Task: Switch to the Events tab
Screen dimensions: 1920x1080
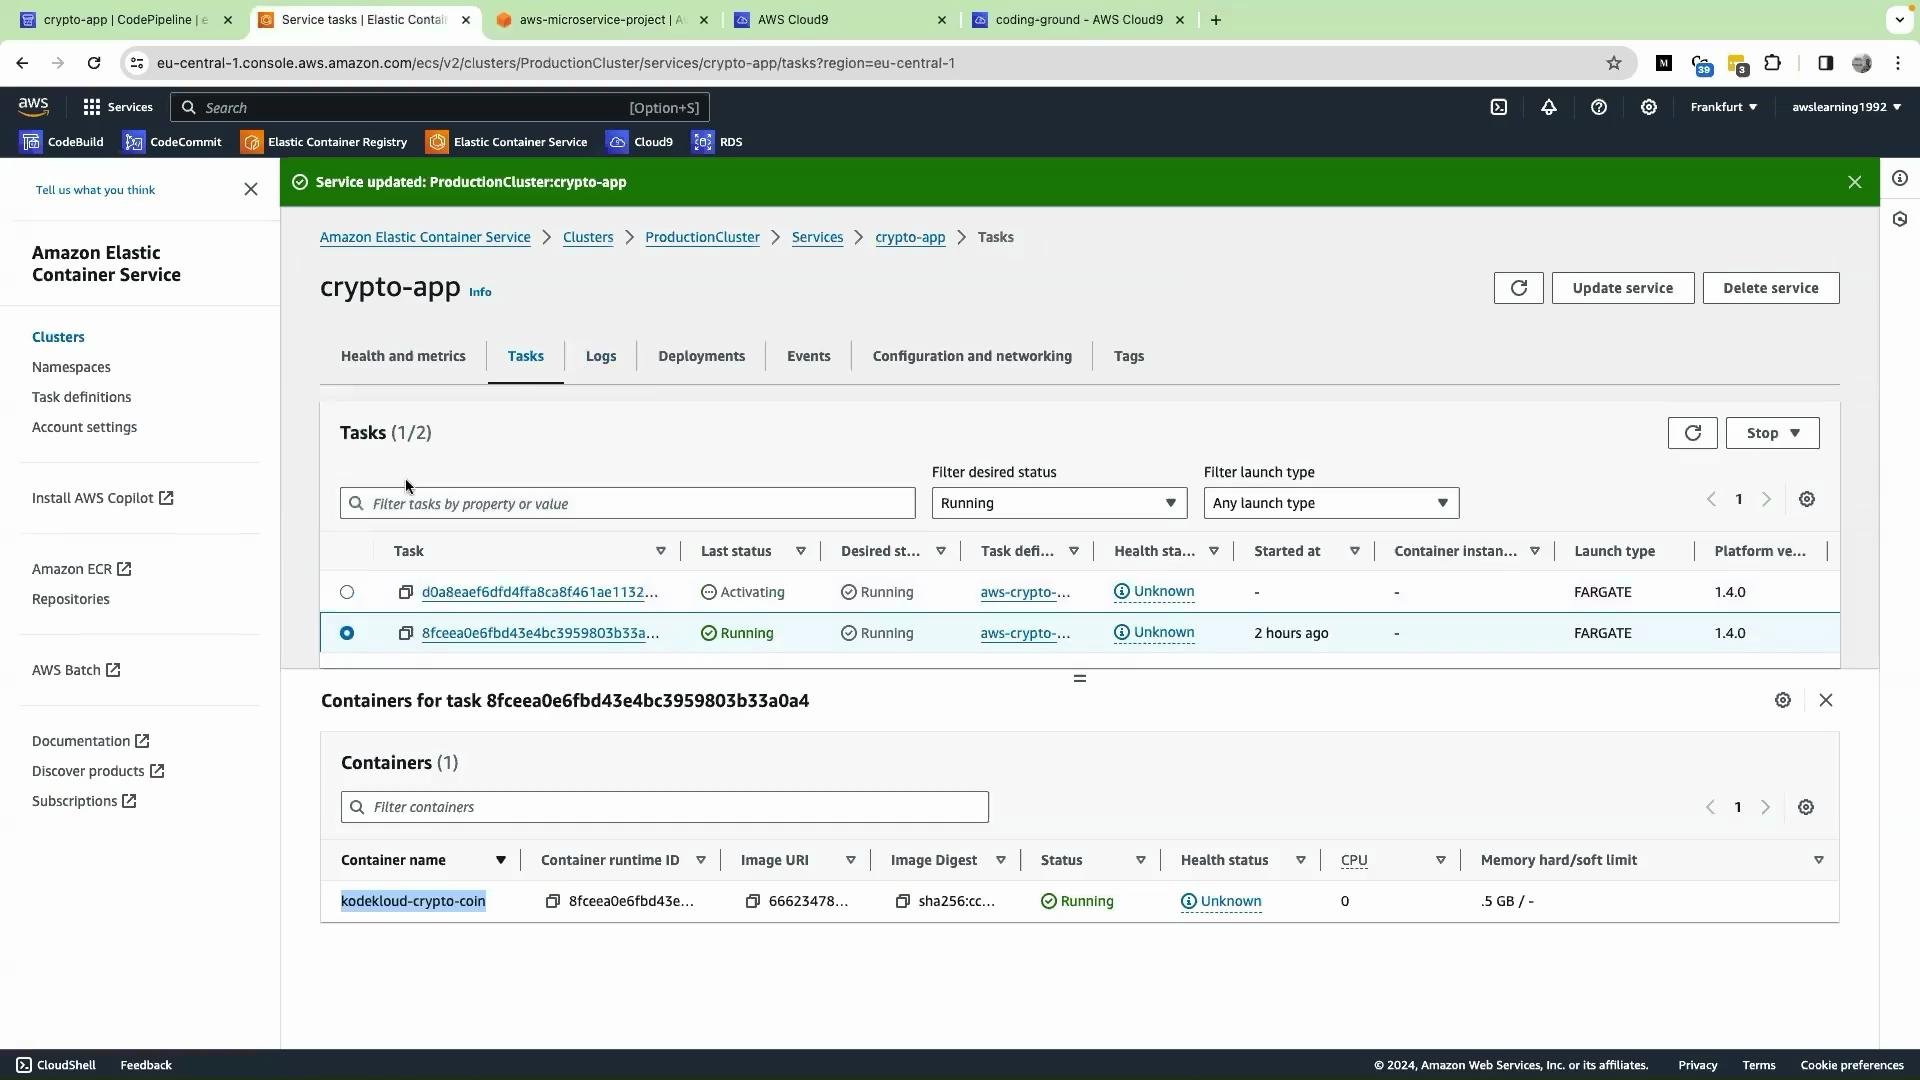Action: (808, 356)
